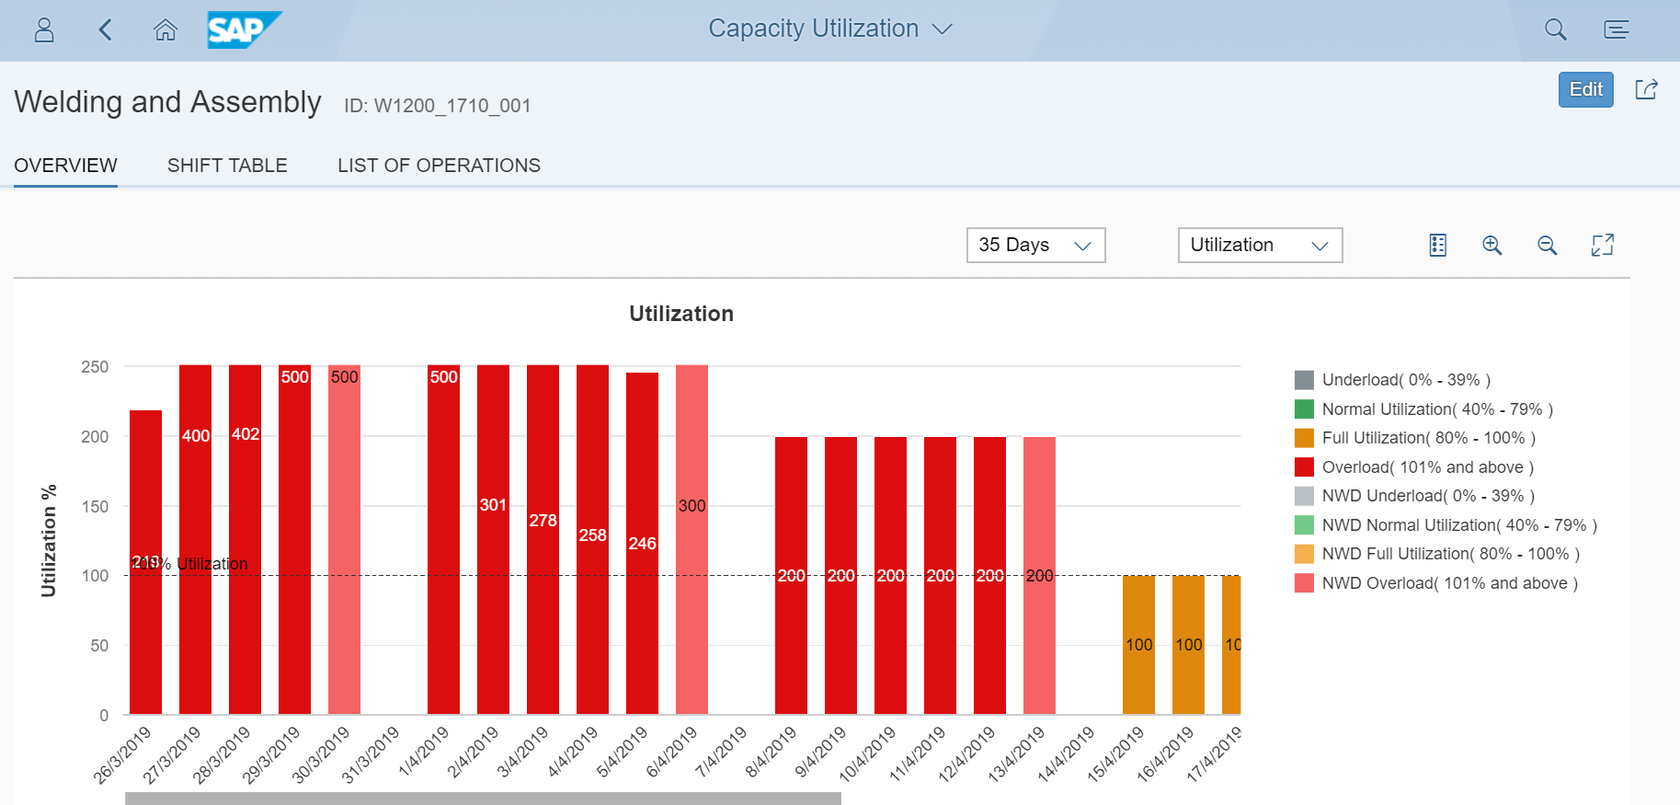Select the bar labeled 278
1680x805 pixels.
543,540
